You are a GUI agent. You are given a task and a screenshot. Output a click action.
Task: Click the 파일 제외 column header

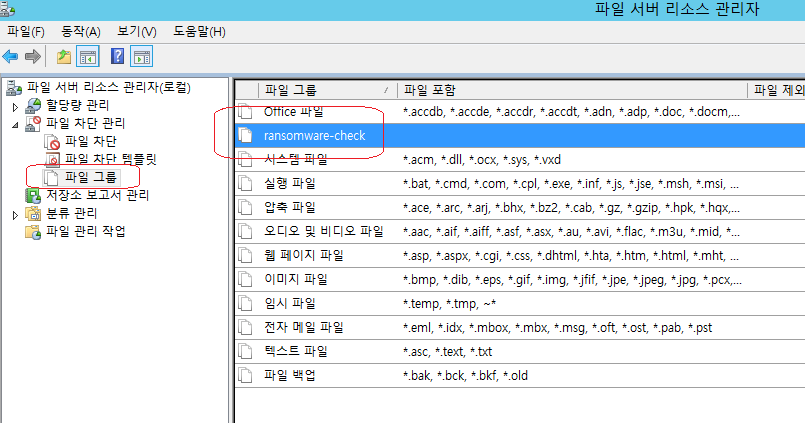tap(777, 90)
